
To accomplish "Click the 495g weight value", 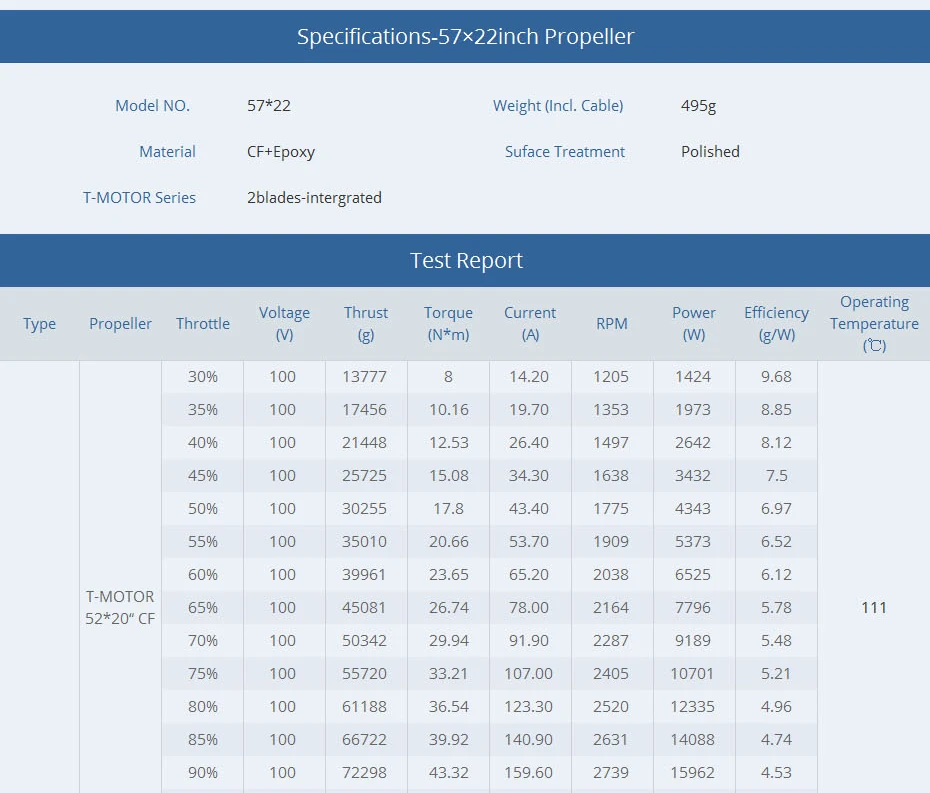I will (698, 106).
